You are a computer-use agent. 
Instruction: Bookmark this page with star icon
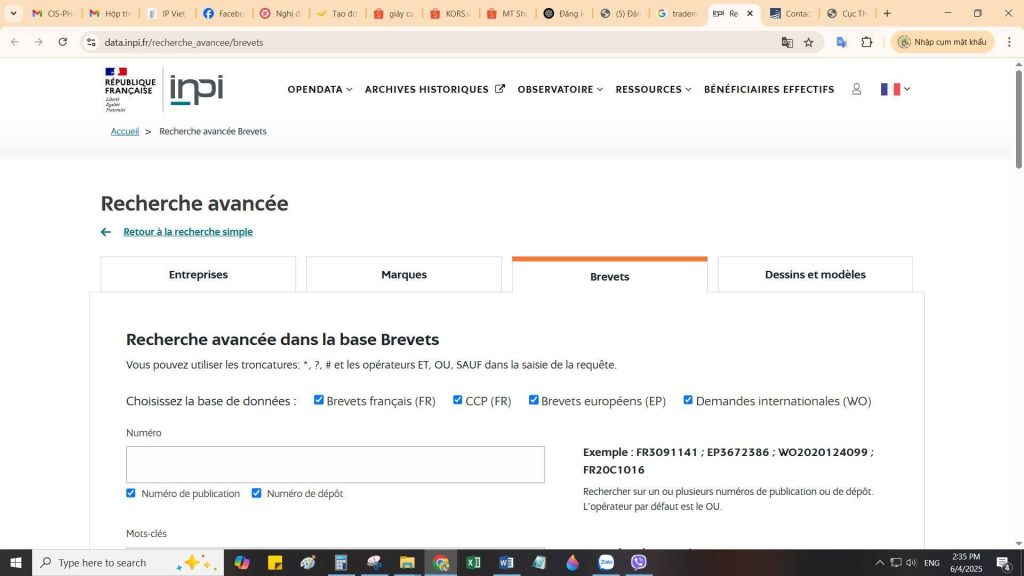(x=808, y=42)
